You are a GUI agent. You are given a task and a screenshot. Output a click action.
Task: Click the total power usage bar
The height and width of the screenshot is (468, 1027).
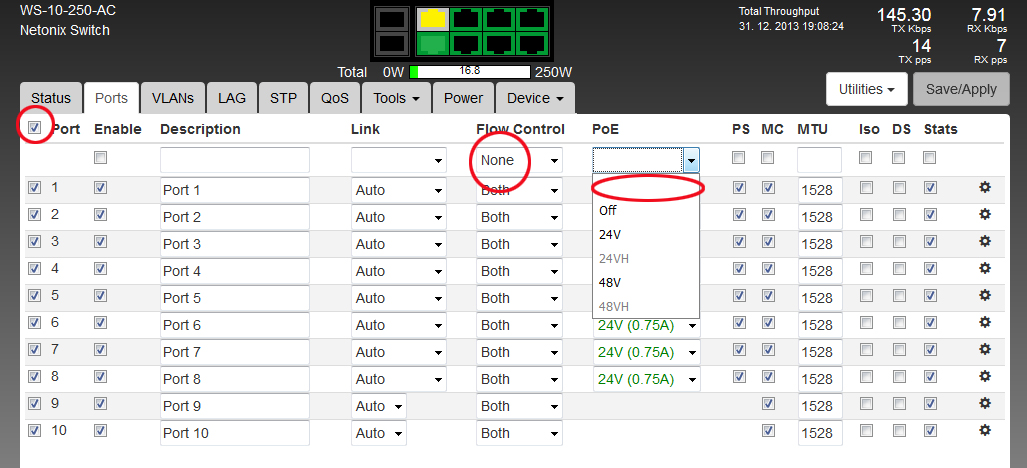click(x=468, y=72)
